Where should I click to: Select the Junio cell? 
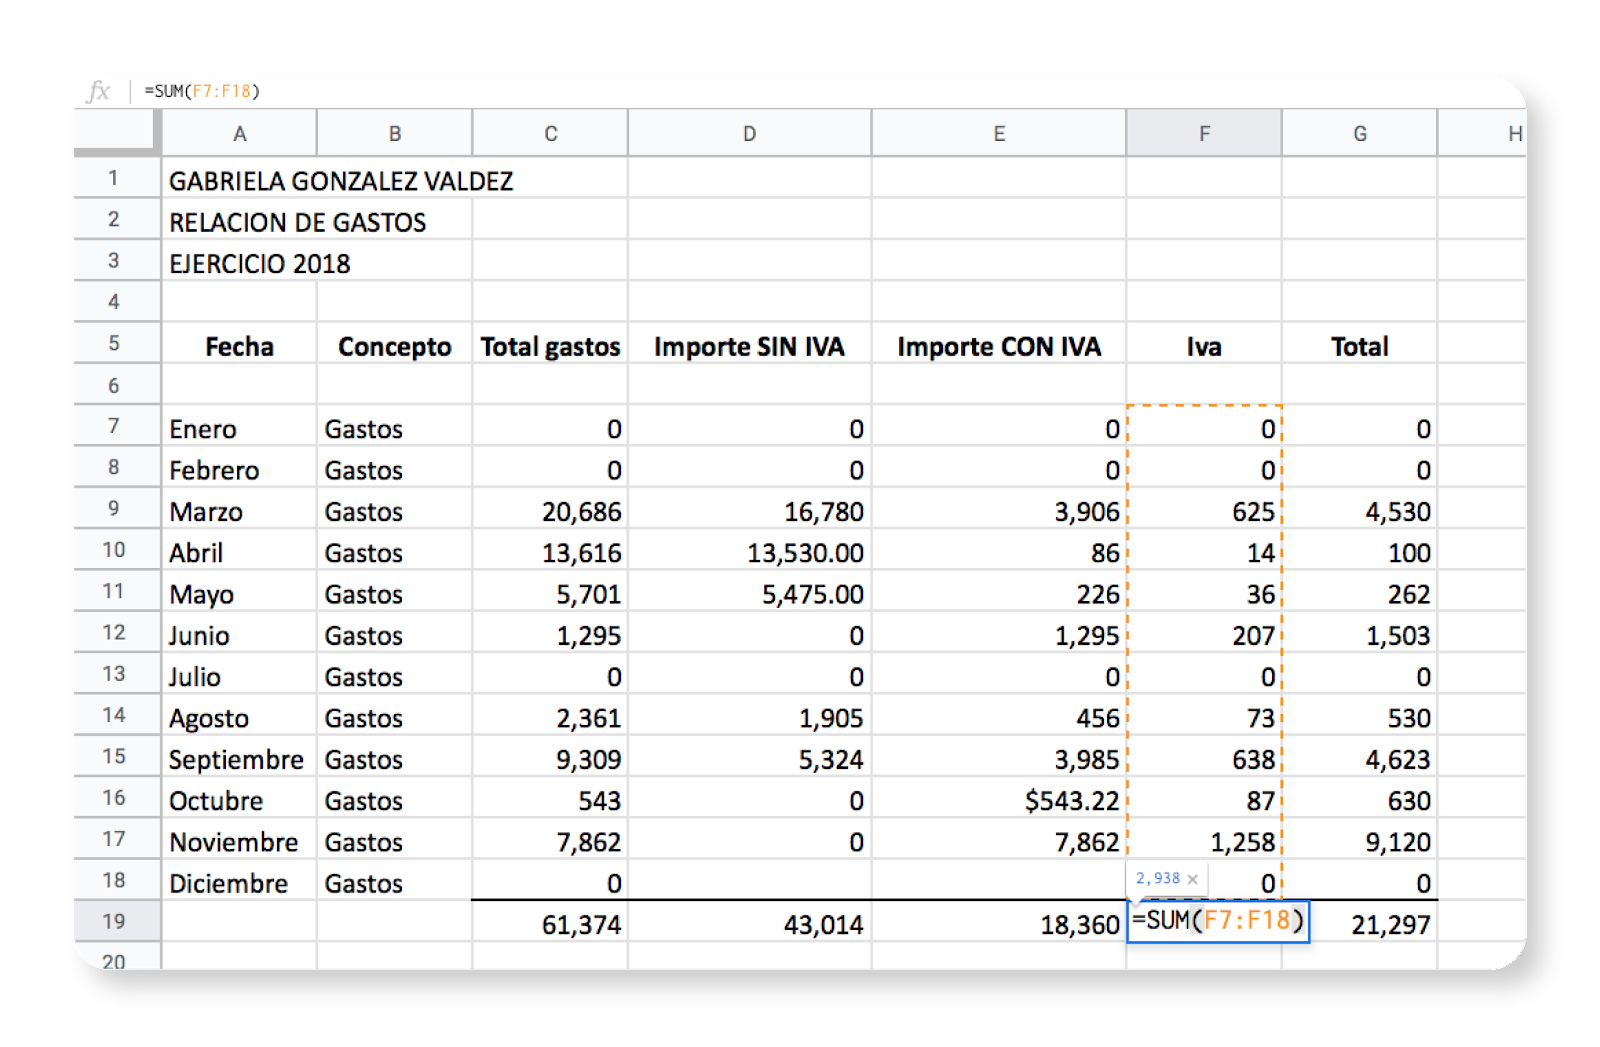[x=239, y=635]
